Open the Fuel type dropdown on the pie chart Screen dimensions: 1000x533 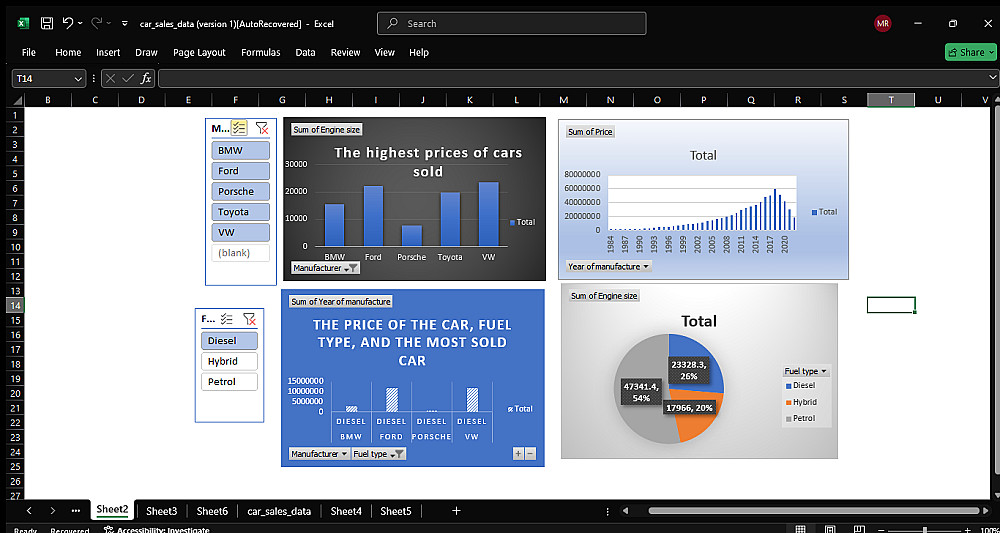(x=806, y=371)
